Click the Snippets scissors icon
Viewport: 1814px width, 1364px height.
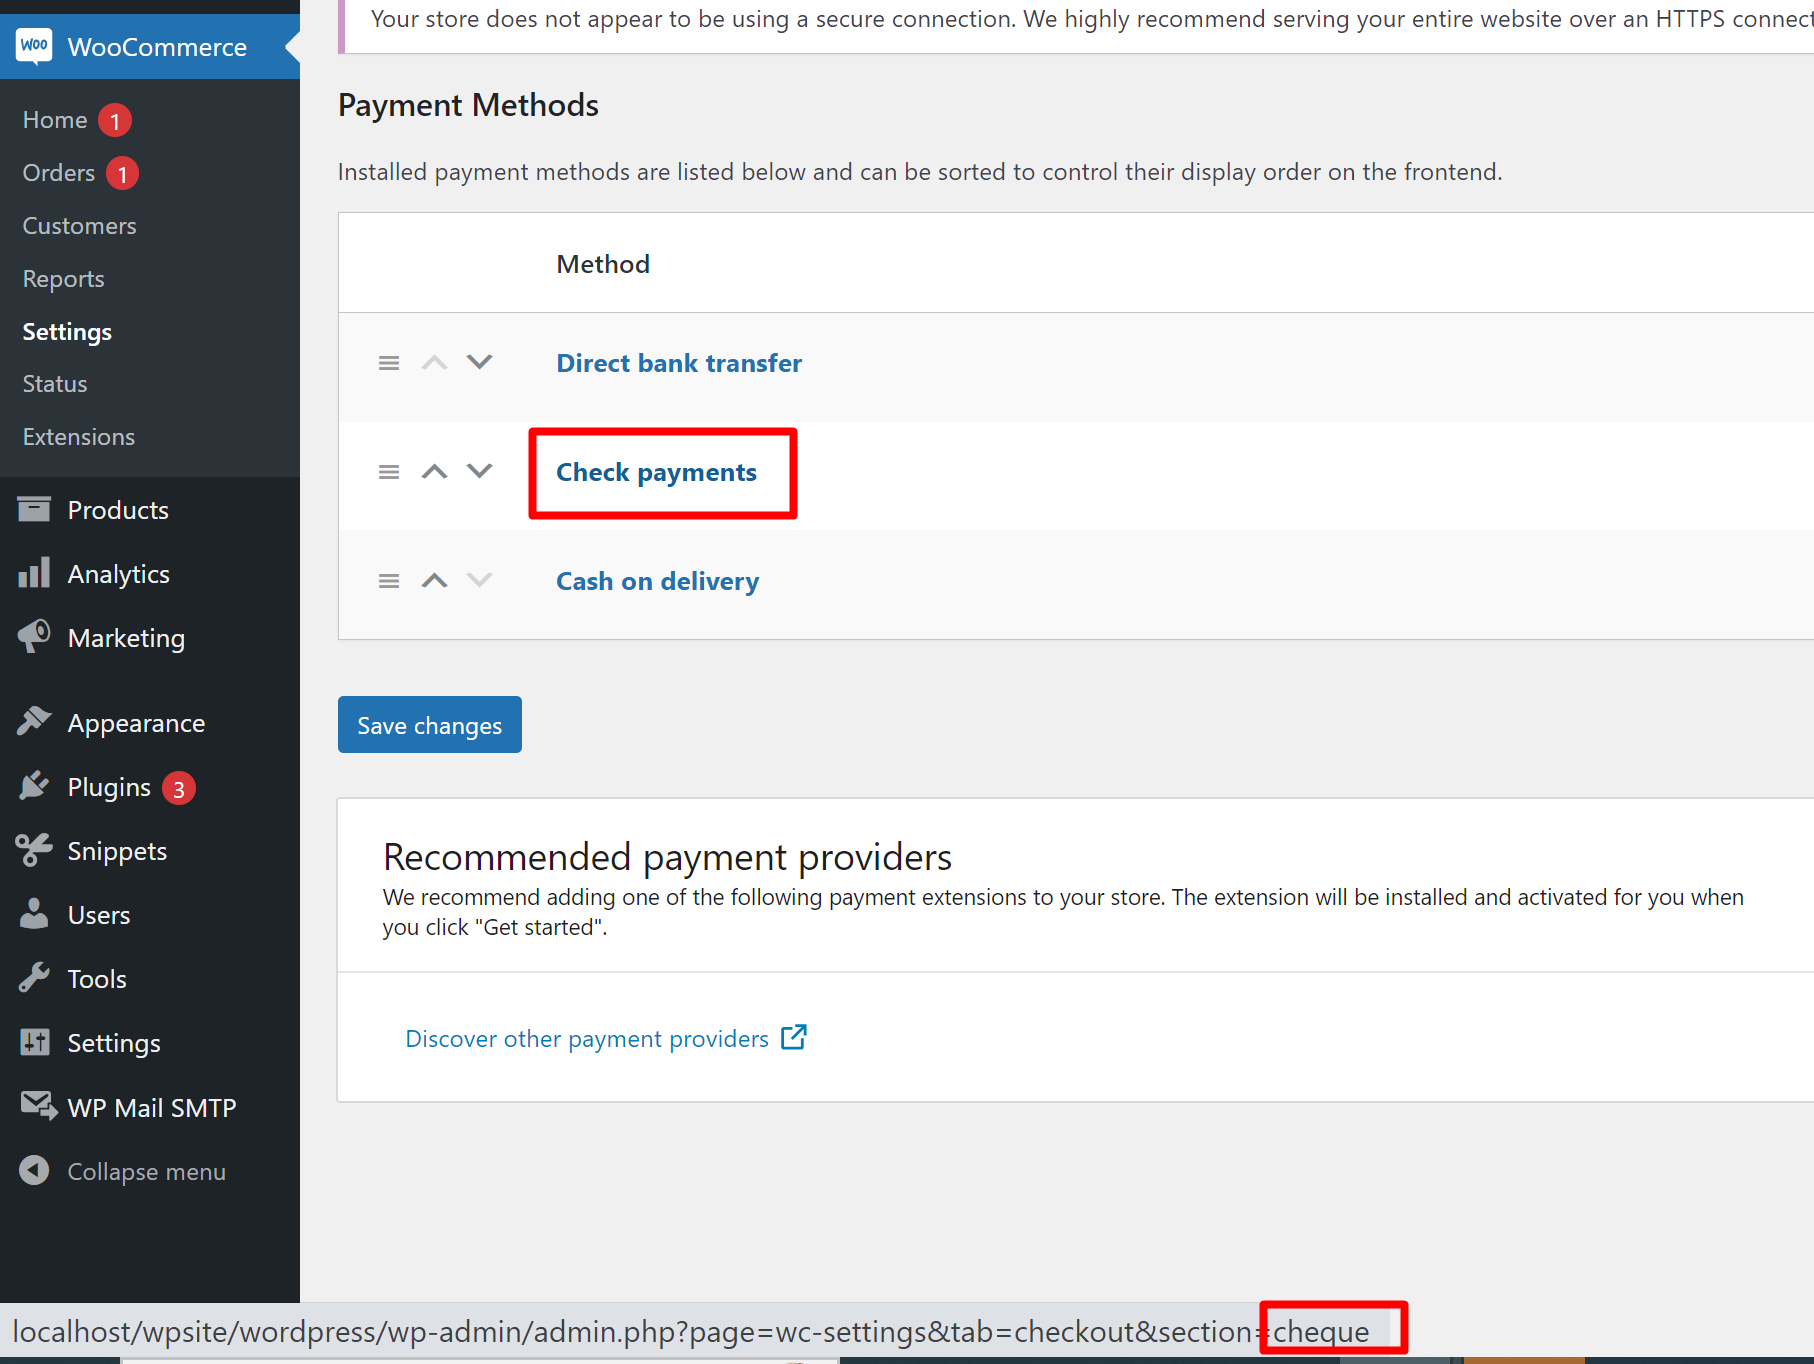point(35,850)
